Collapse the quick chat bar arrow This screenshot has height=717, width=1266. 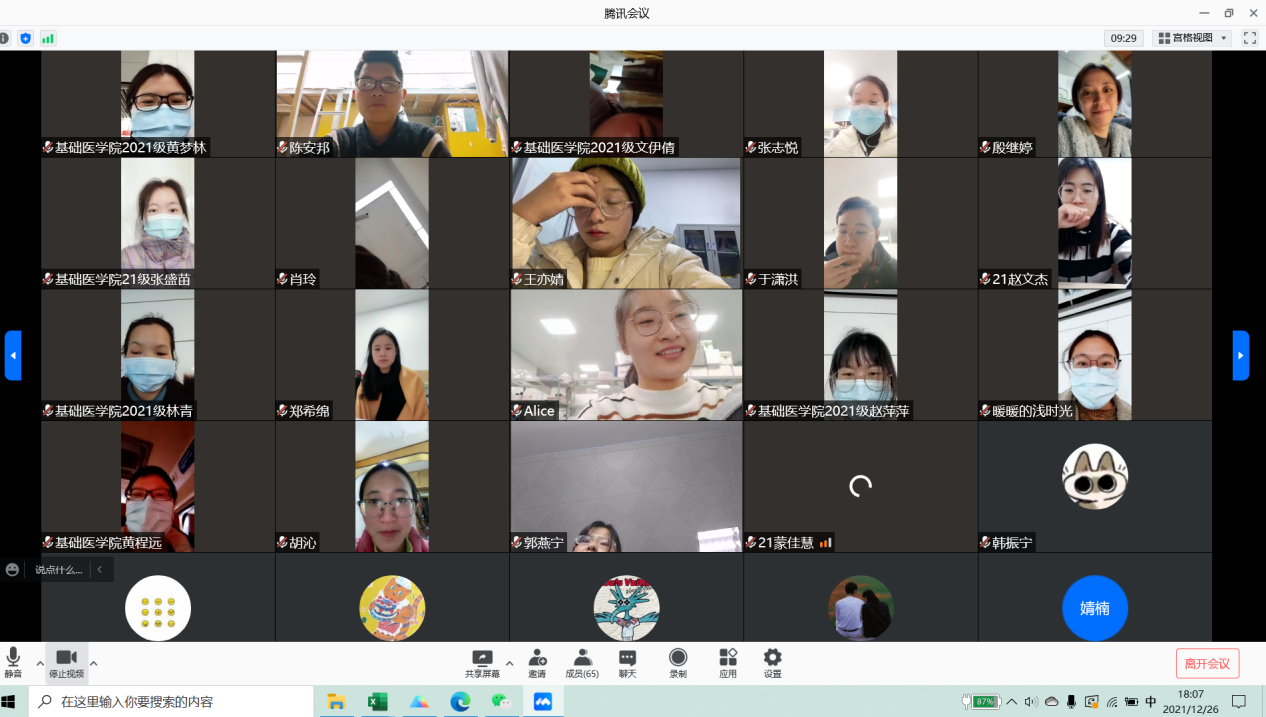tap(100, 570)
